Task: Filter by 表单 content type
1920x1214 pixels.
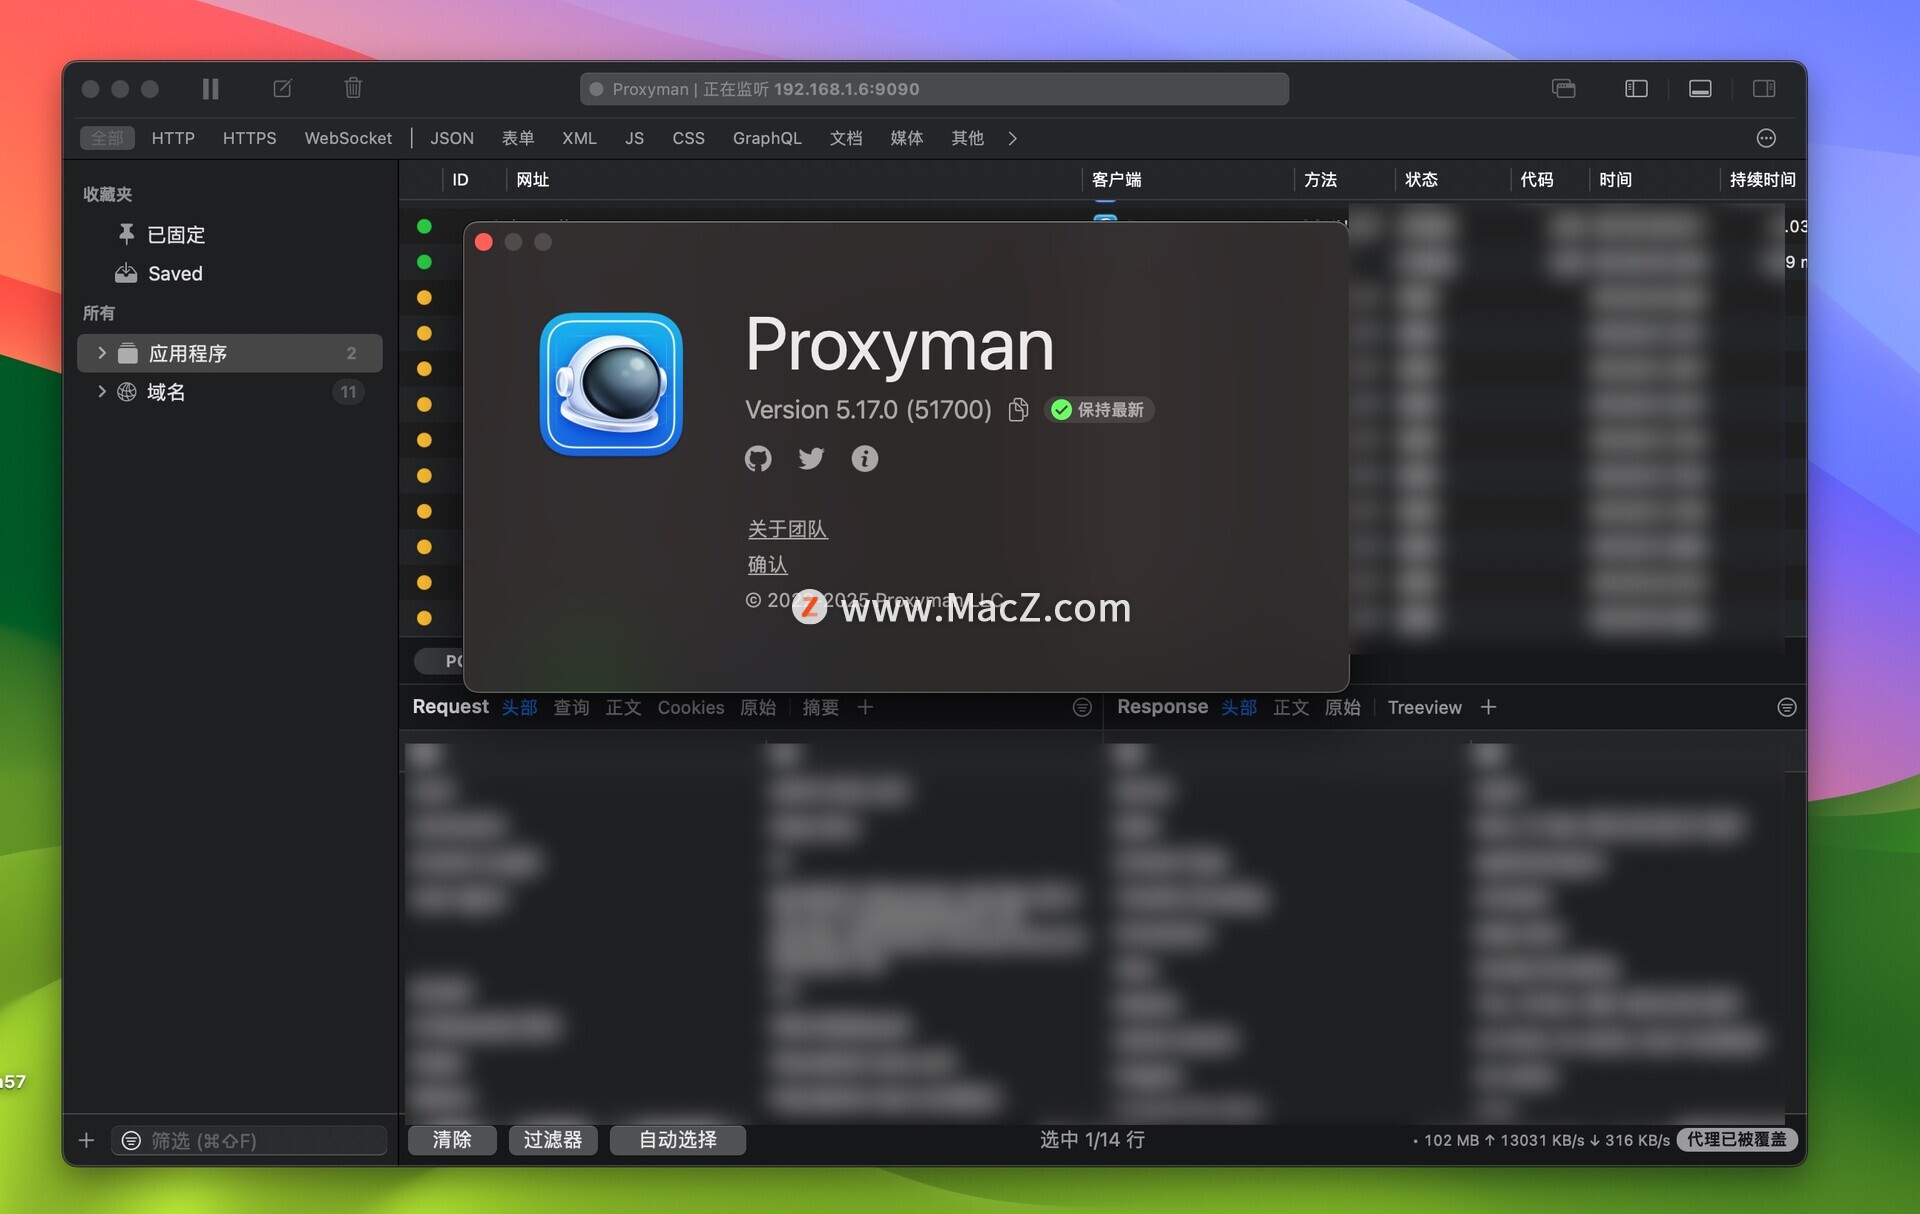Action: tap(518, 138)
